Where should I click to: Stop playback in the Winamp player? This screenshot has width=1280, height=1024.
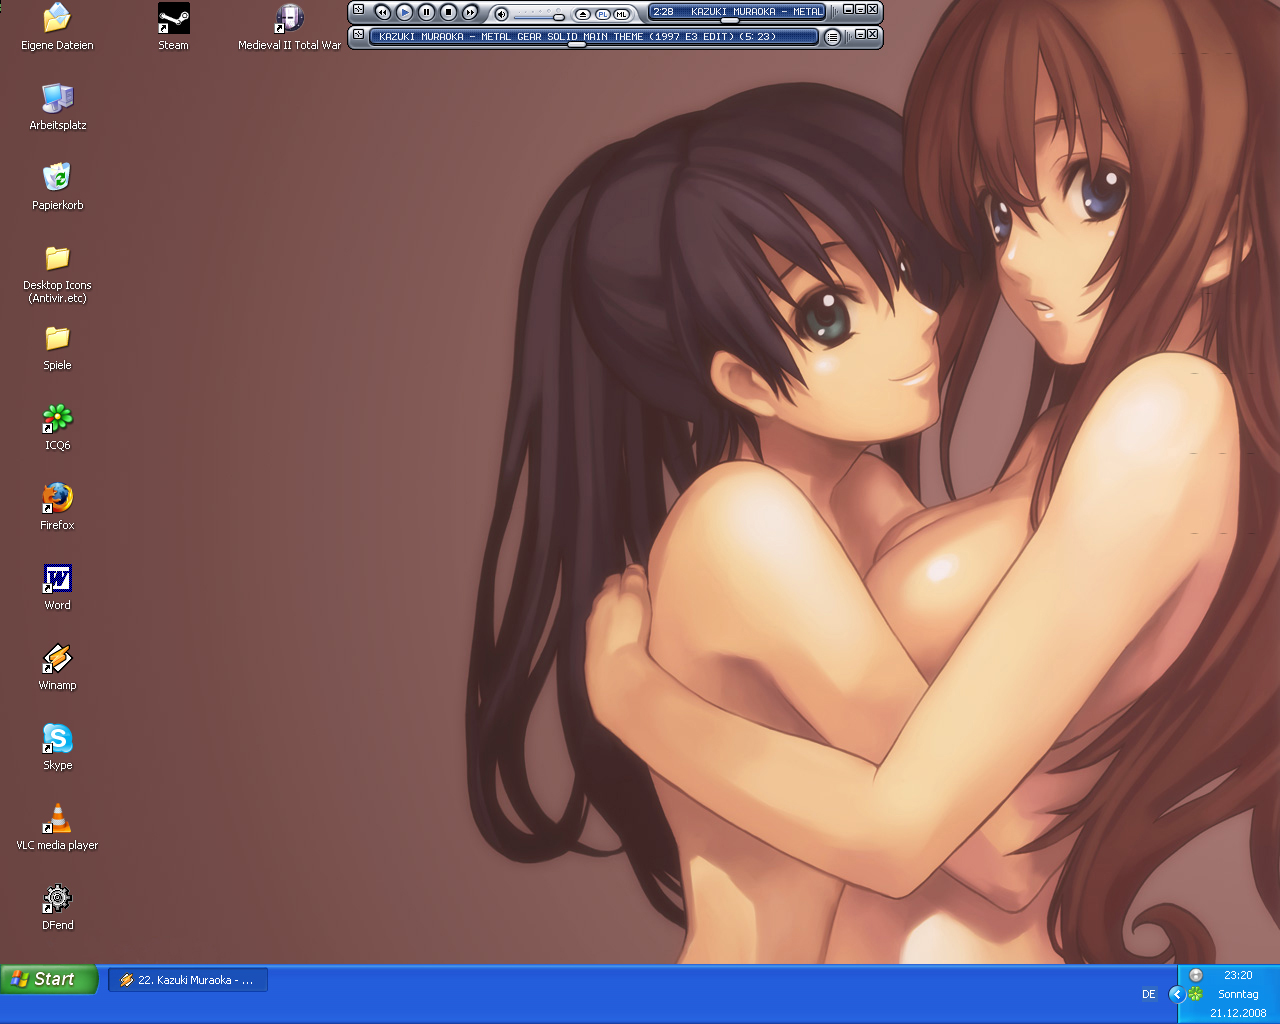click(448, 13)
